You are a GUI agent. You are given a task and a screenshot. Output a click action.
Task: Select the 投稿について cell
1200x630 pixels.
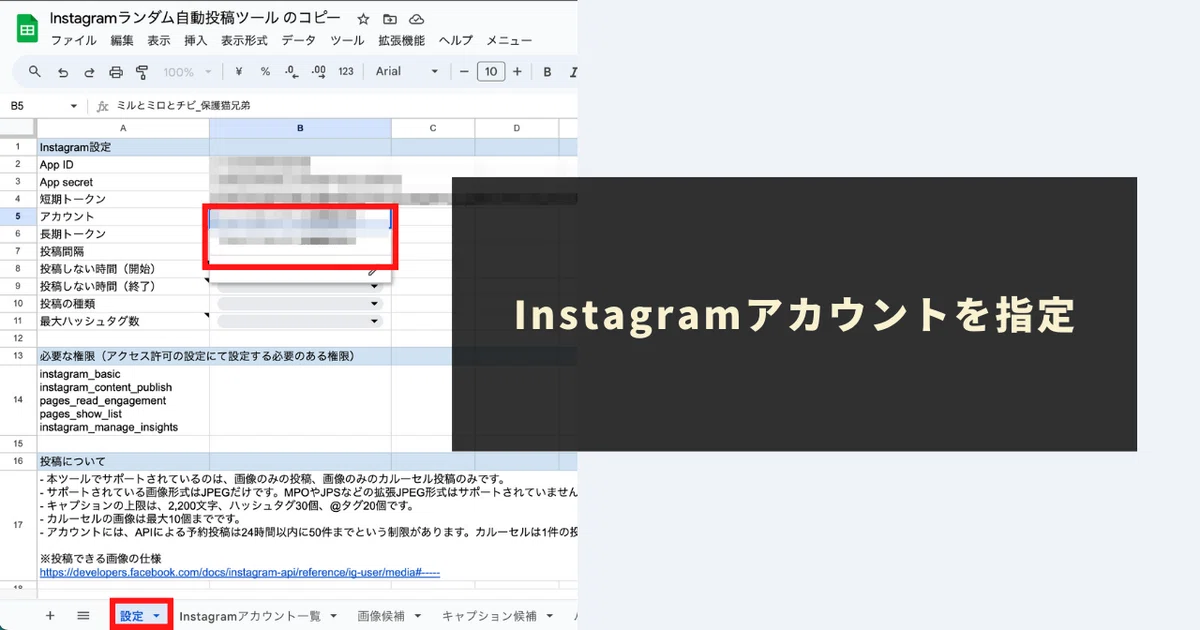tap(123, 461)
